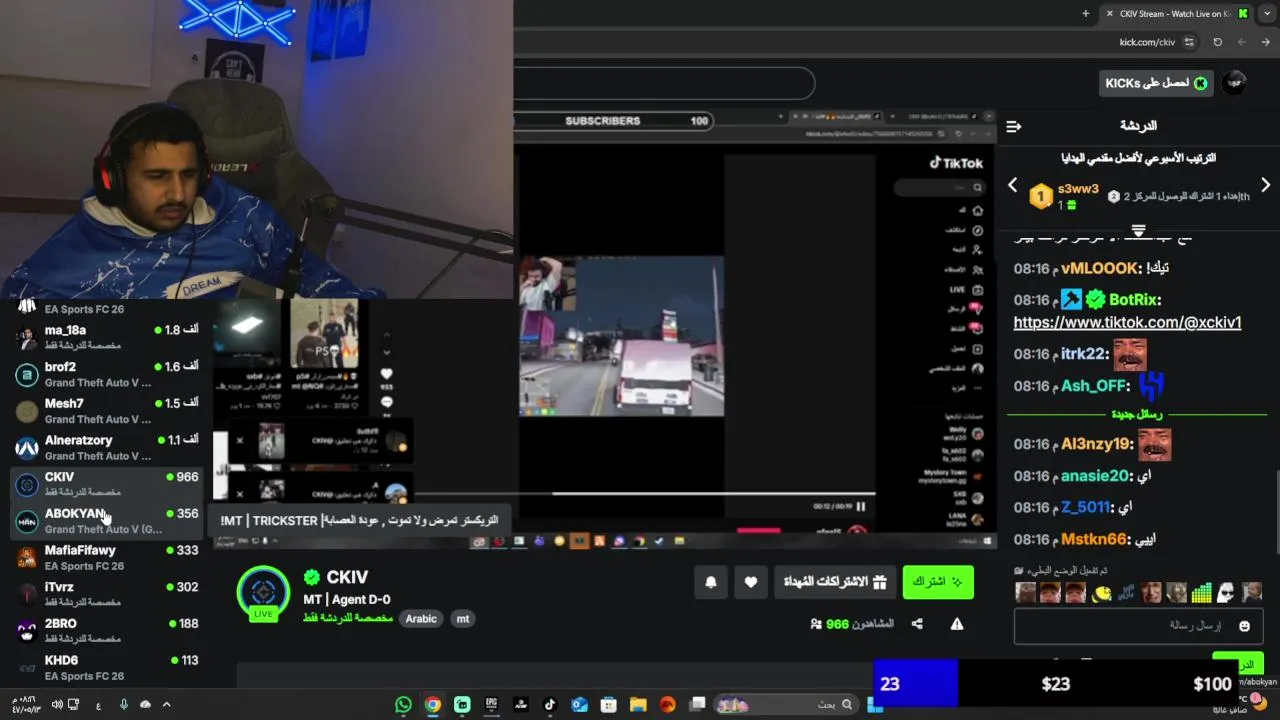Pause the TikTok video in the stream
Image resolution: width=1280 pixels, height=720 pixels.
[860, 506]
